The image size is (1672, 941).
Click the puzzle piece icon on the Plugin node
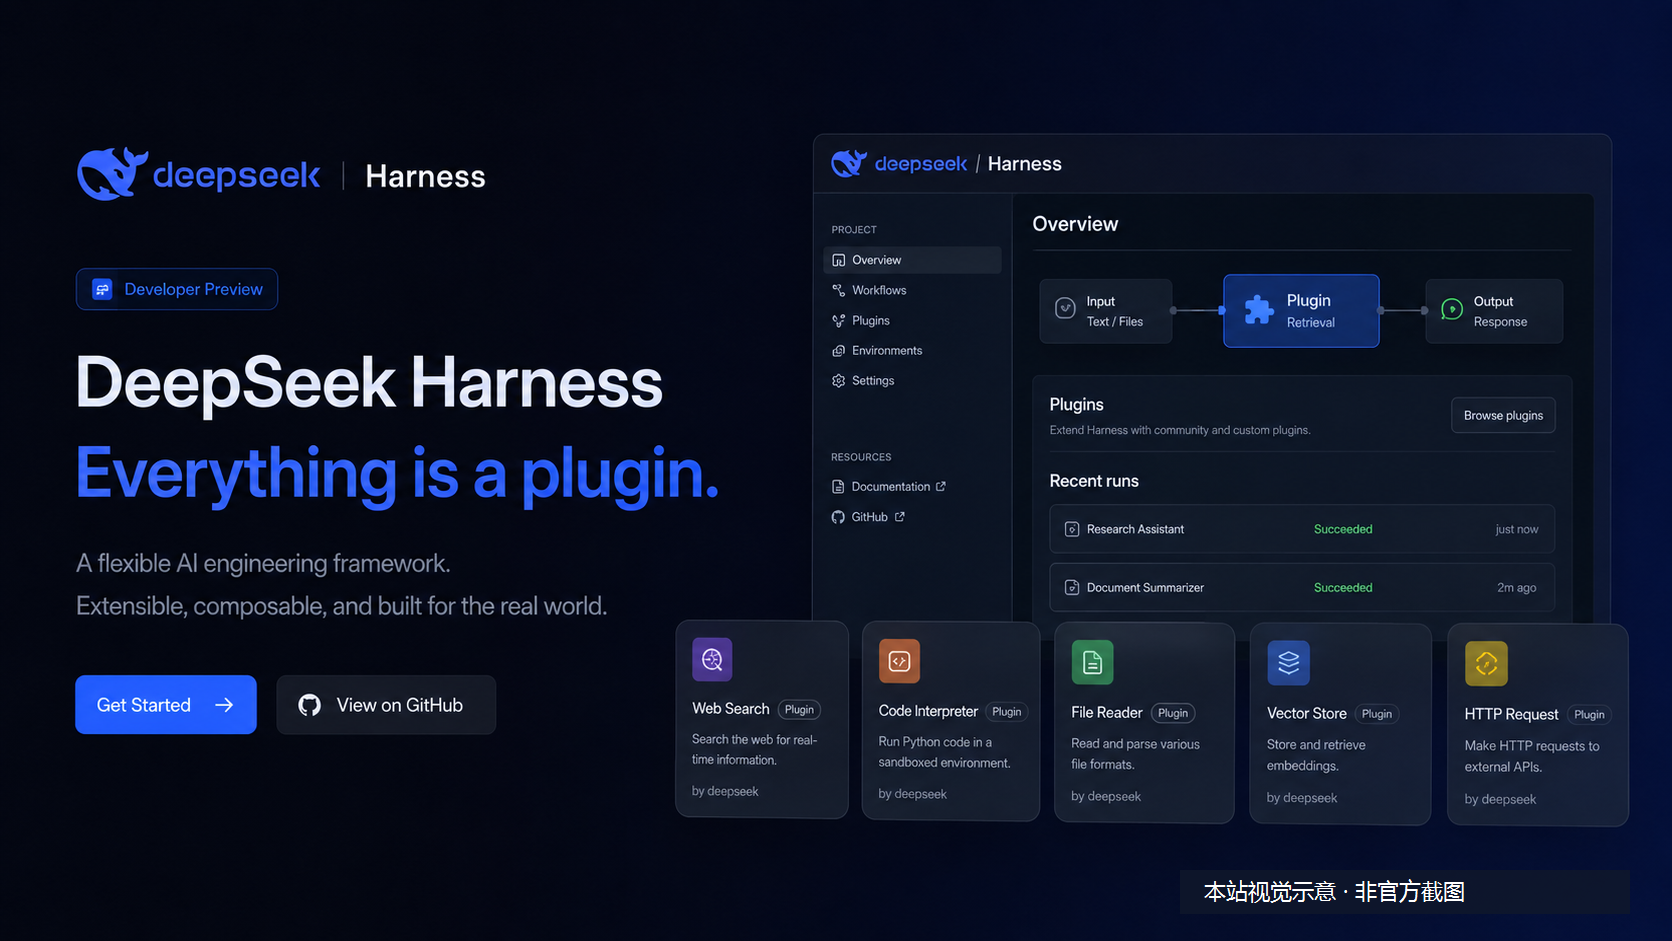tap(1259, 310)
